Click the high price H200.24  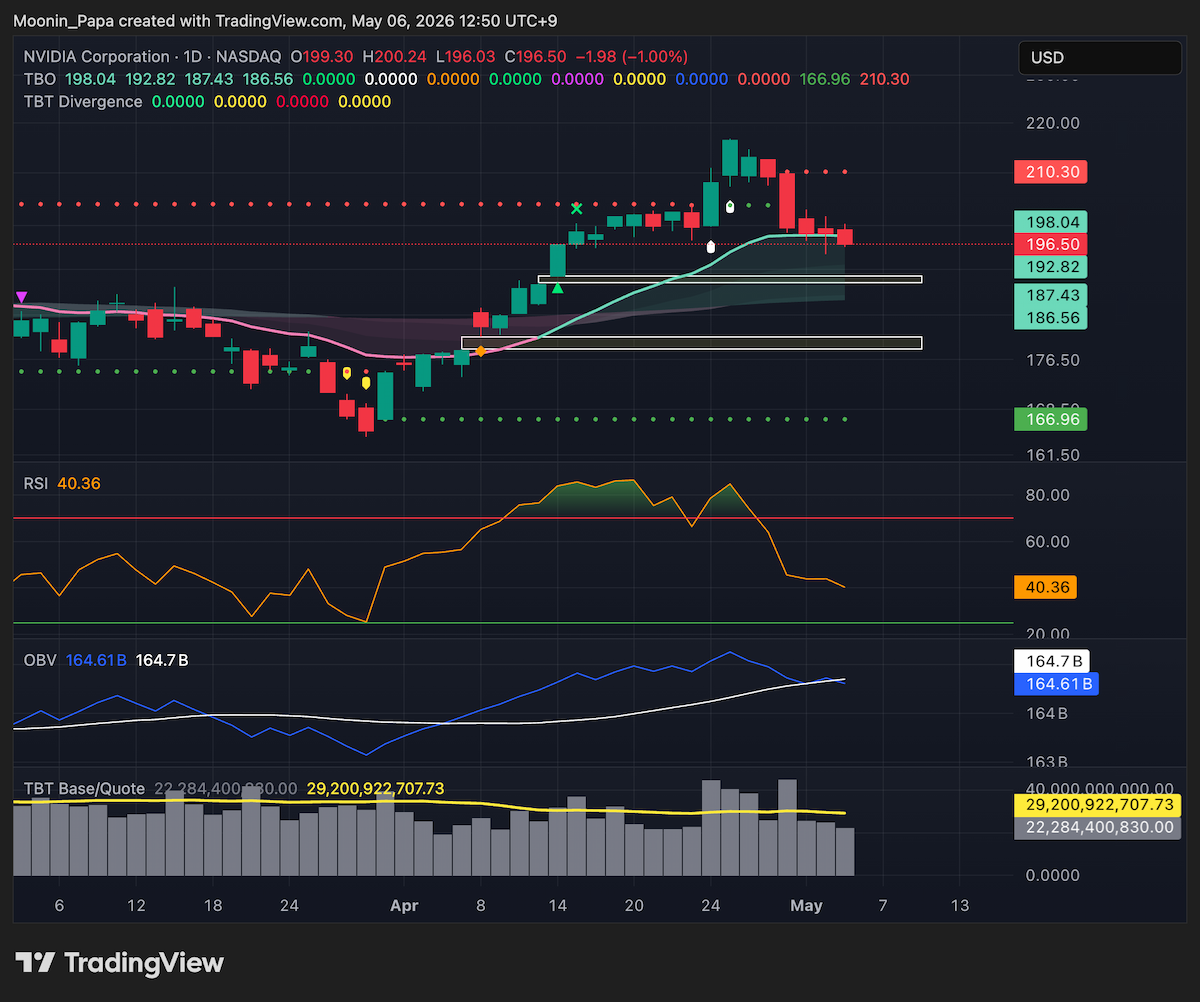click(393, 57)
